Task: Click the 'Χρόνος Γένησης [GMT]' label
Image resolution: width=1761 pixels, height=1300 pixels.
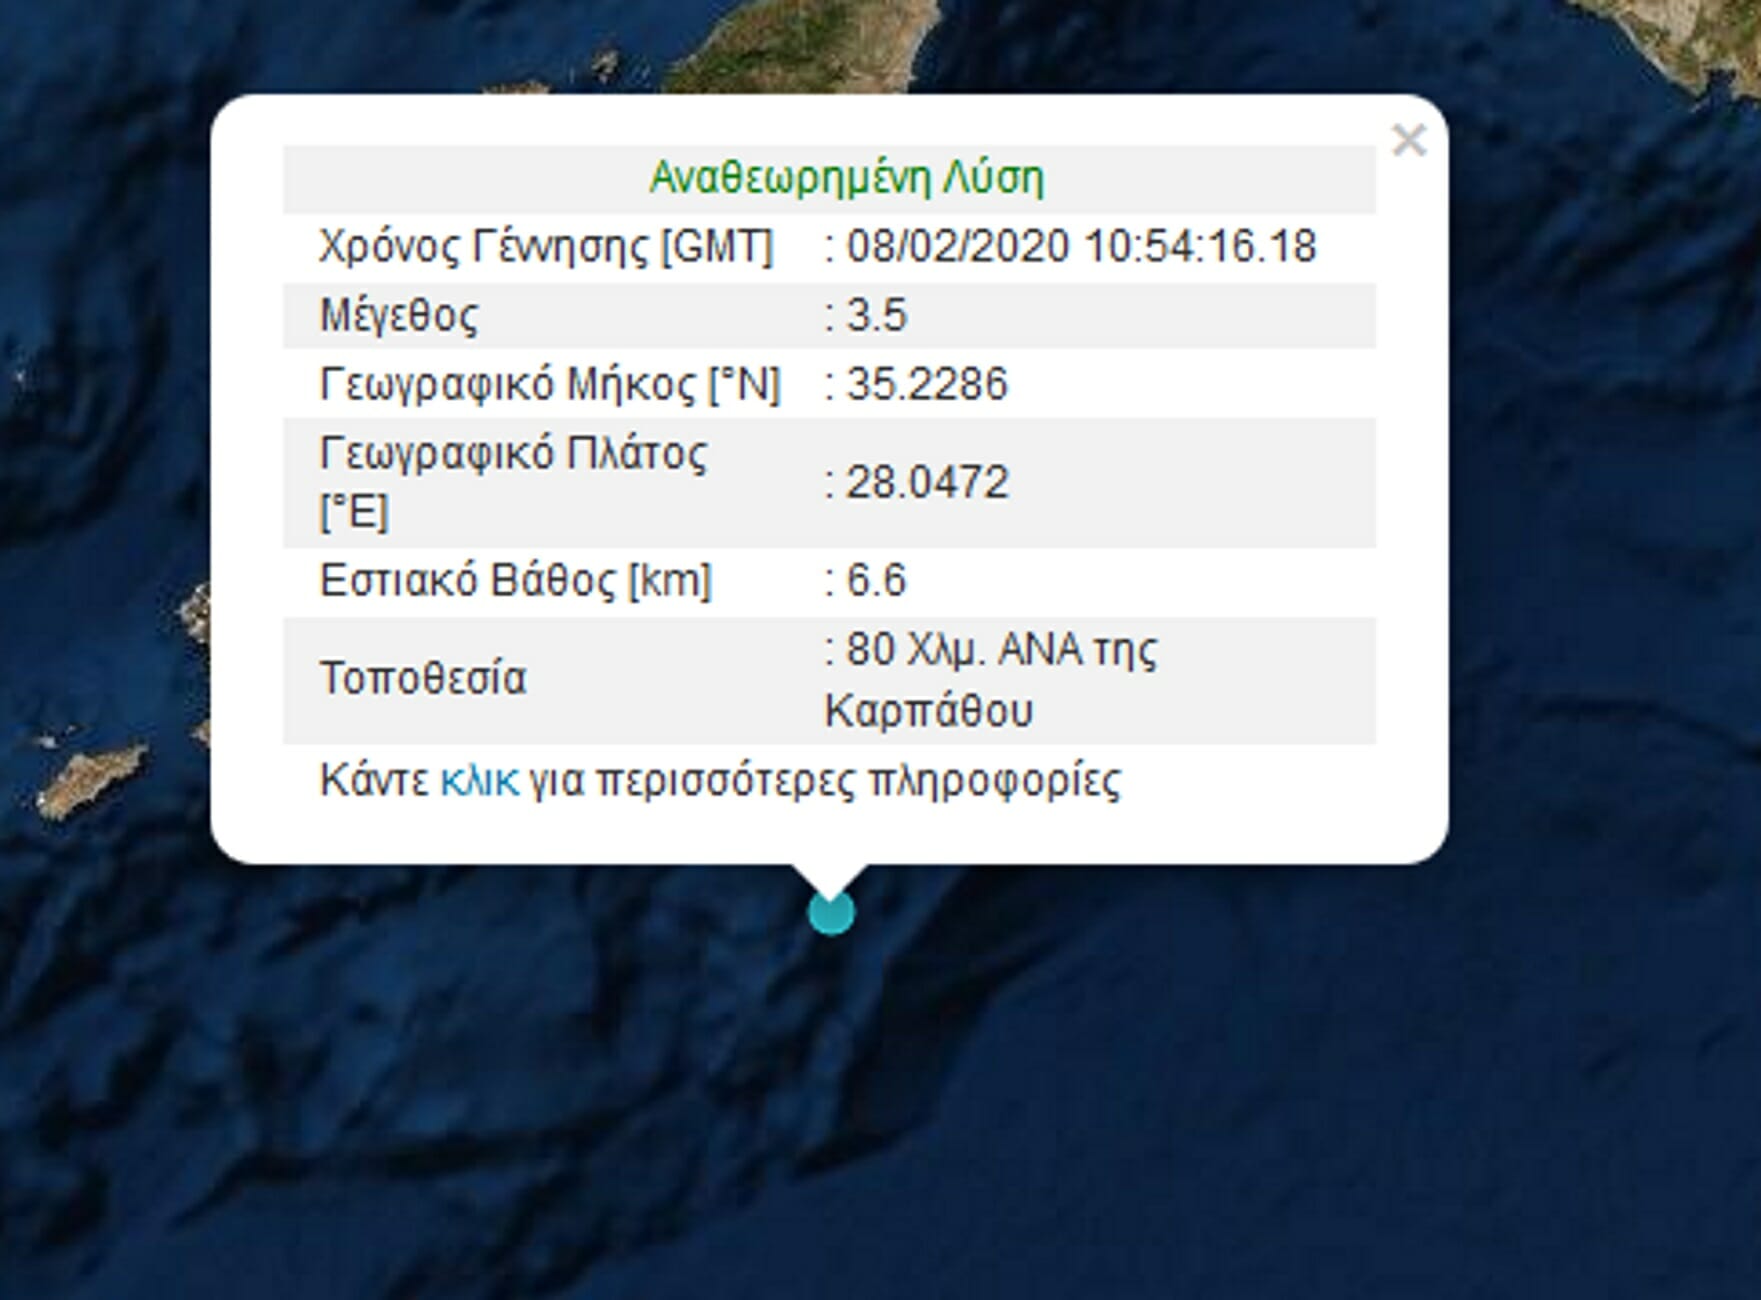Action: pos(546,246)
